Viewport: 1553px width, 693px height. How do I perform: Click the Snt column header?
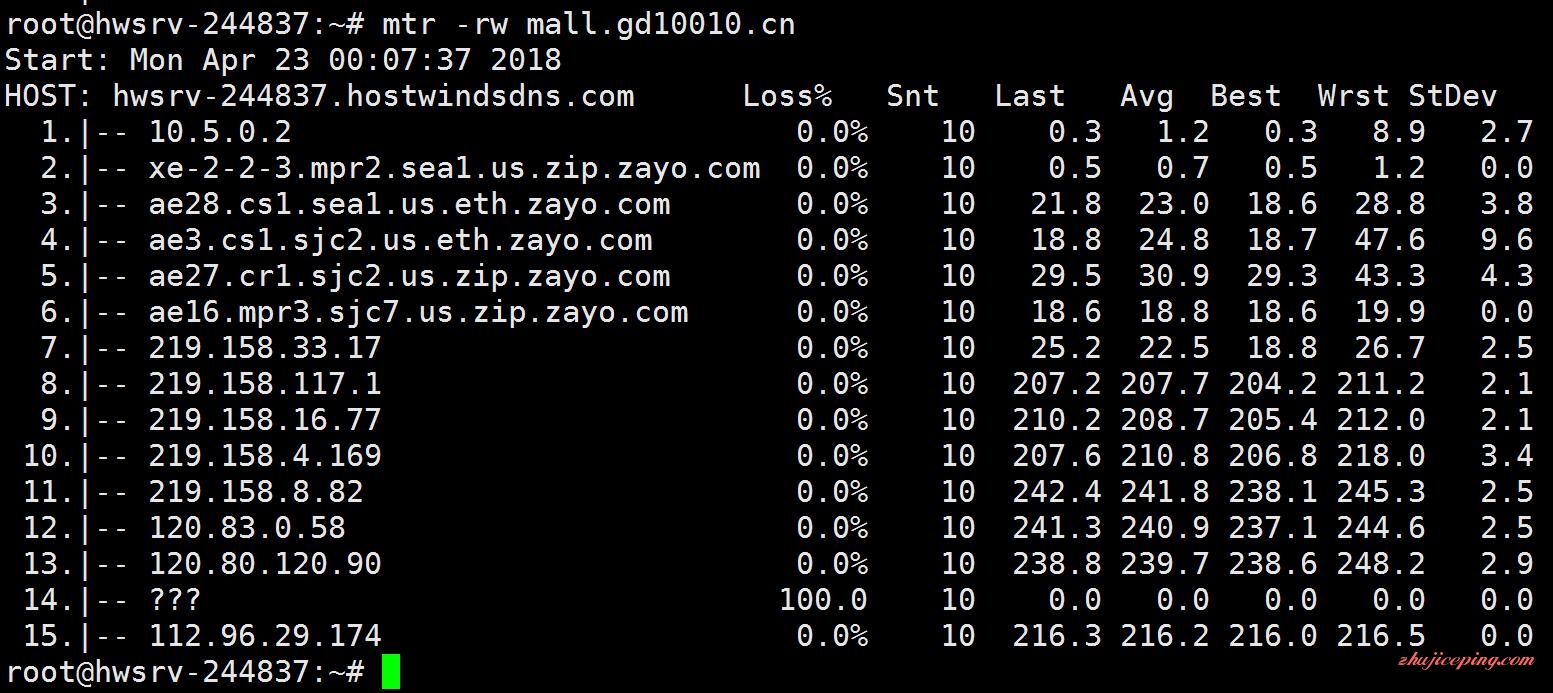pos(913,95)
